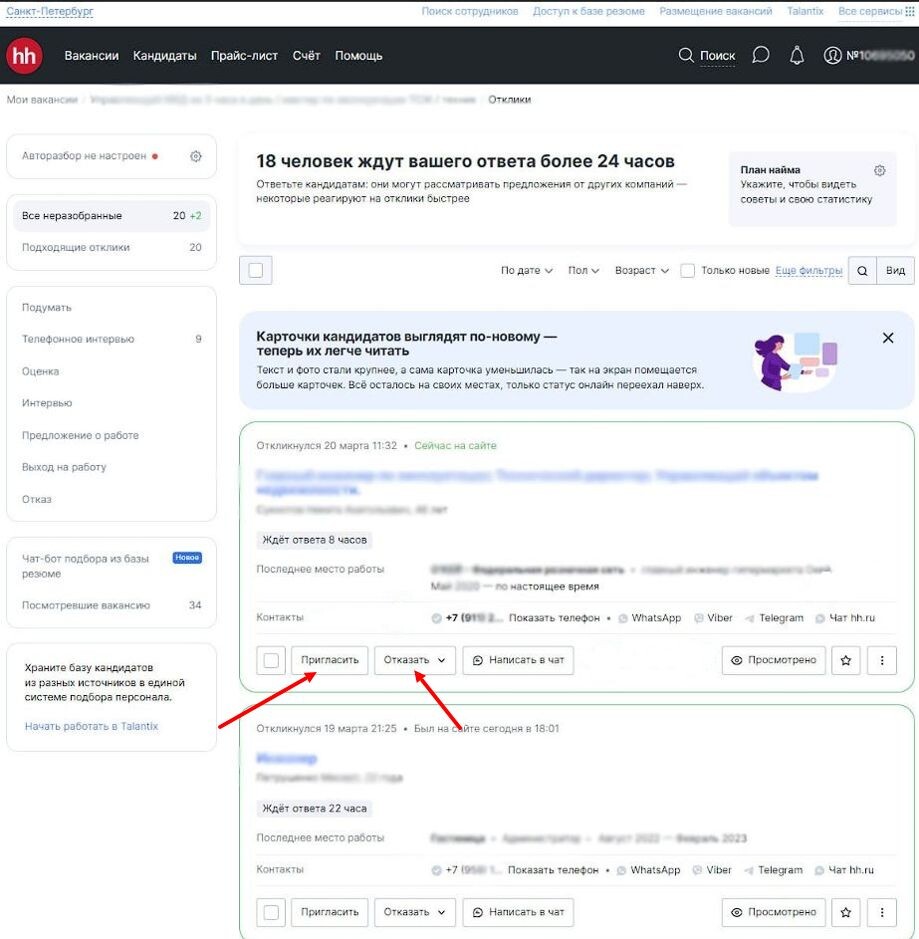The image size is (919, 939).
Task: Open План найма settings gear
Action: (880, 170)
